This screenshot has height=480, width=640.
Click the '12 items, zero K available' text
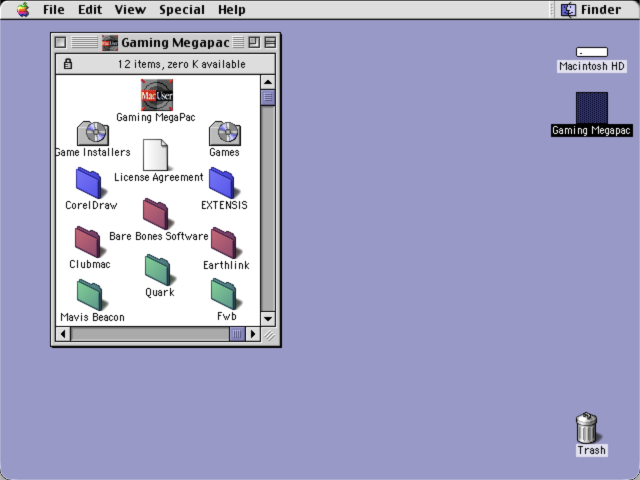tap(182, 64)
